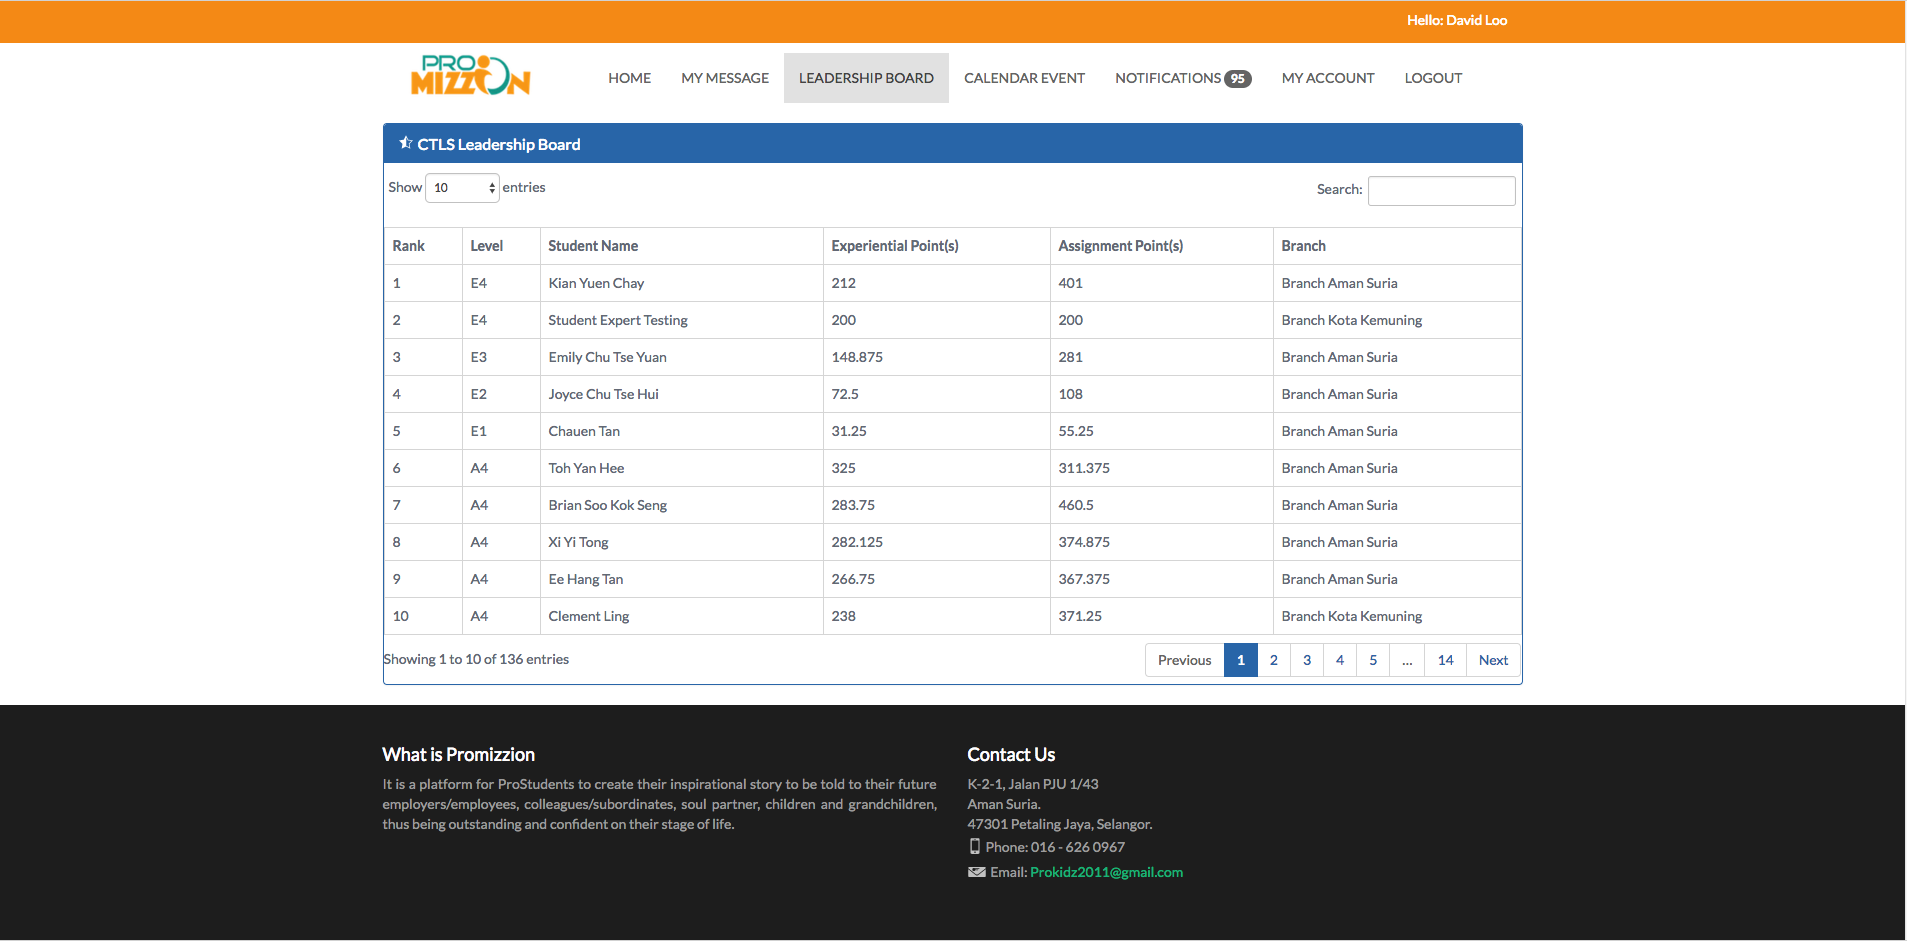Open MY ACCOUNT page
Image resolution: width=1907 pixels, height=941 pixels.
pos(1327,77)
